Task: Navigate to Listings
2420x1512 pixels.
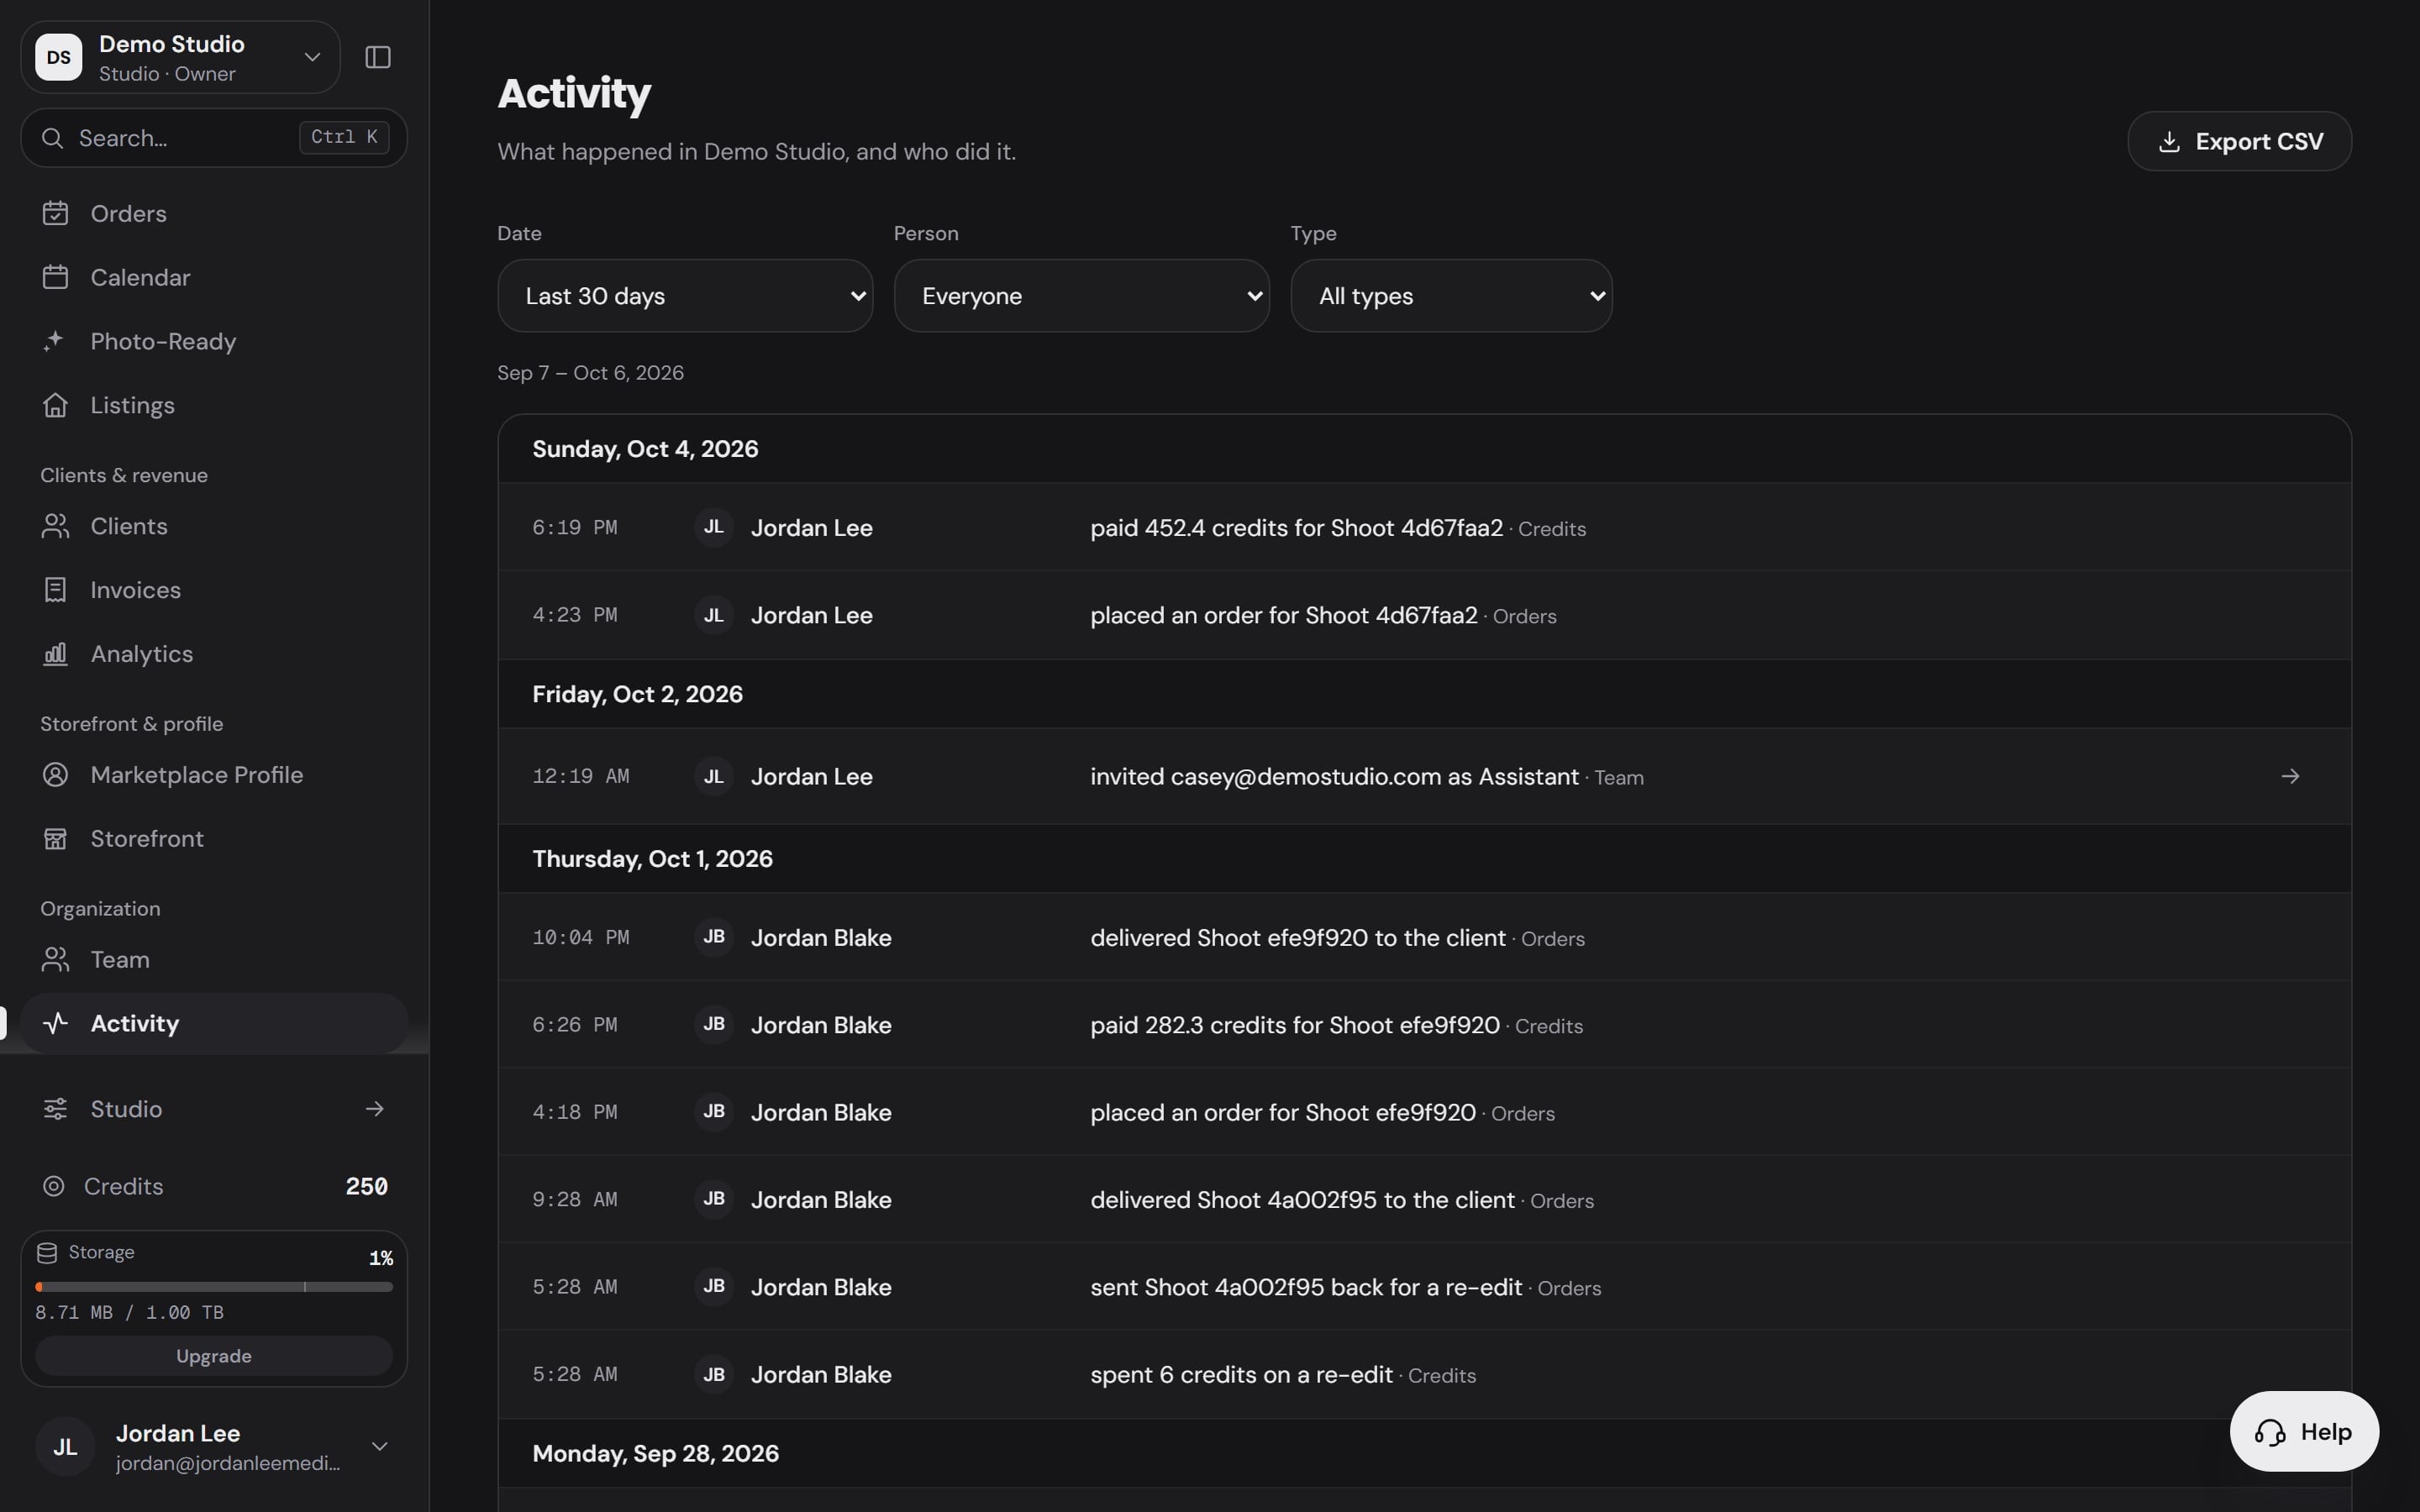Action: (214, 405)
